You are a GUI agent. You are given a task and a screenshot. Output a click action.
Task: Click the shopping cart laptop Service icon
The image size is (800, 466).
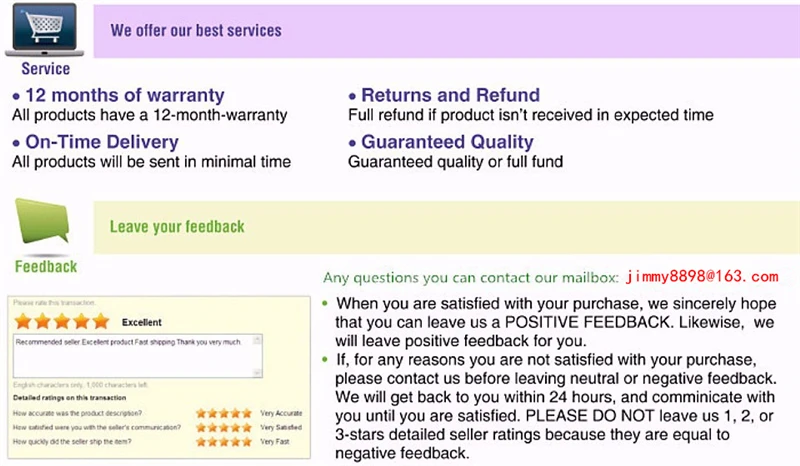[44, 30]
